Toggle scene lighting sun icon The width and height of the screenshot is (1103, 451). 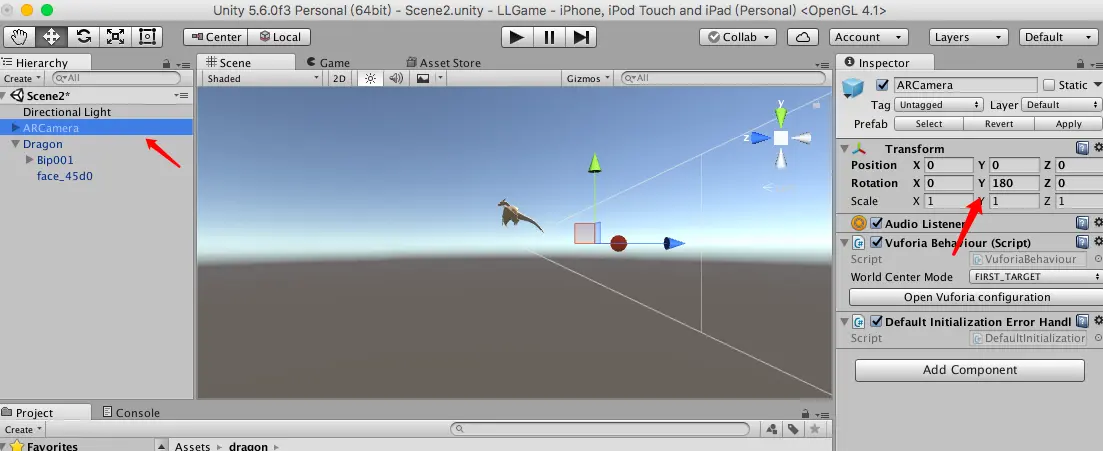pyautogui.click(x=370, y=78)
